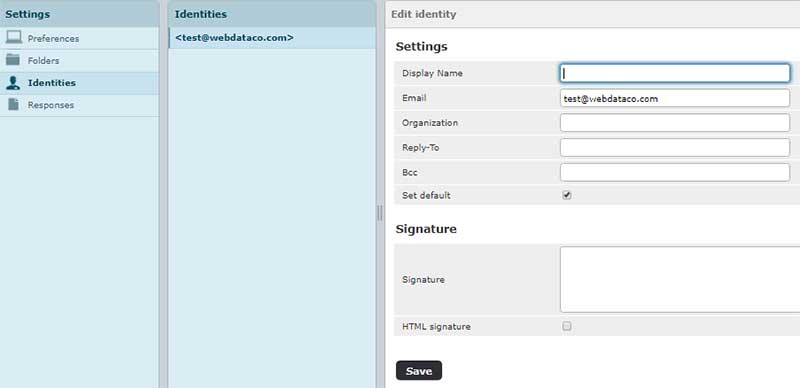Focus the Display Name field

click(x=674, y=73)
